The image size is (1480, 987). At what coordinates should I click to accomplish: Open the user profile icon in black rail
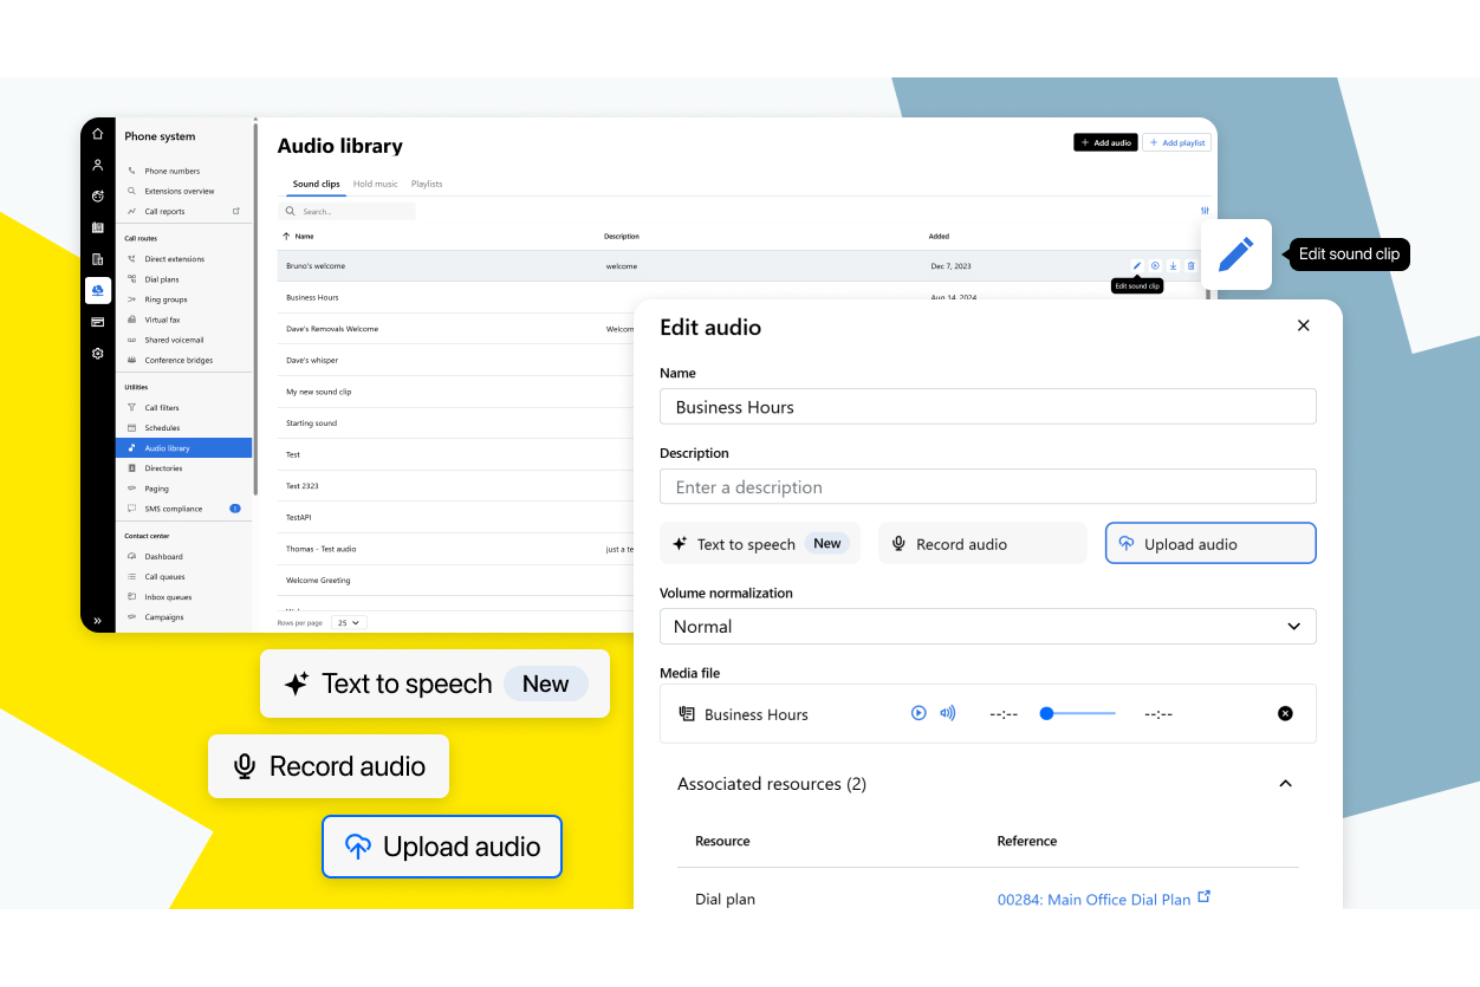click(97, 165)
